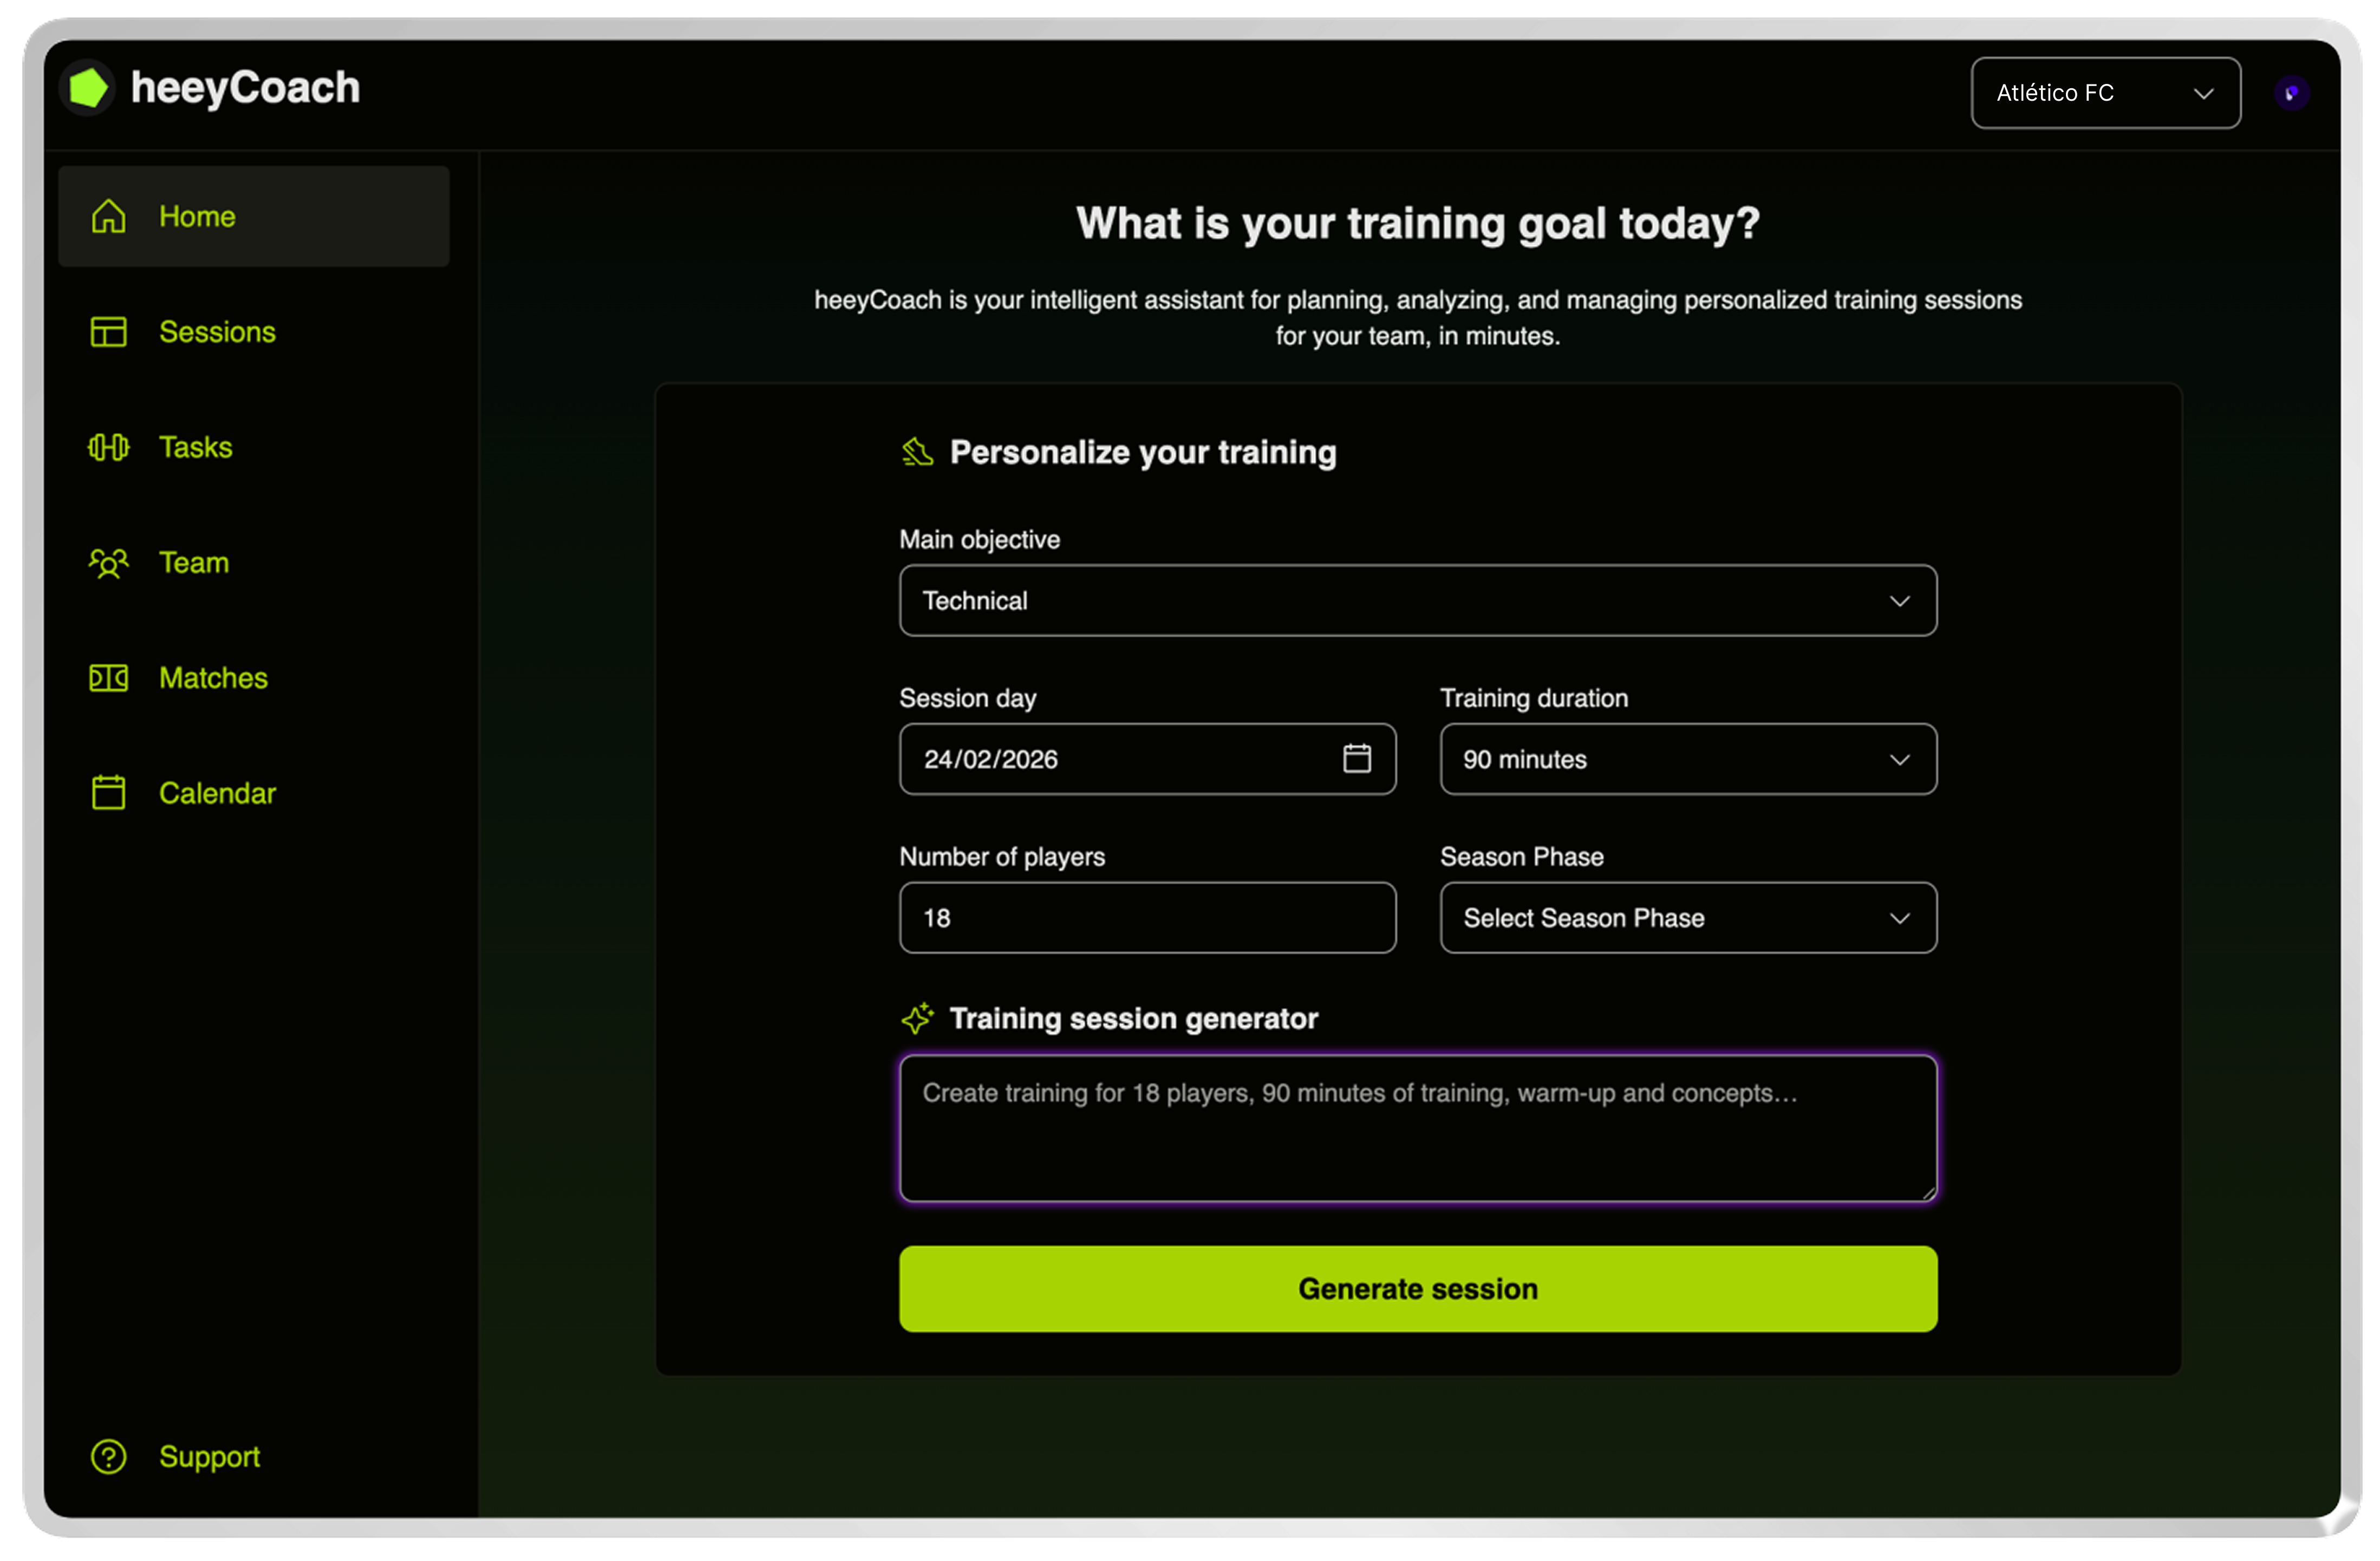2380x1561 pixels.
Task: Click the training session generator text area
Action: click(x=1417, y=1128)
